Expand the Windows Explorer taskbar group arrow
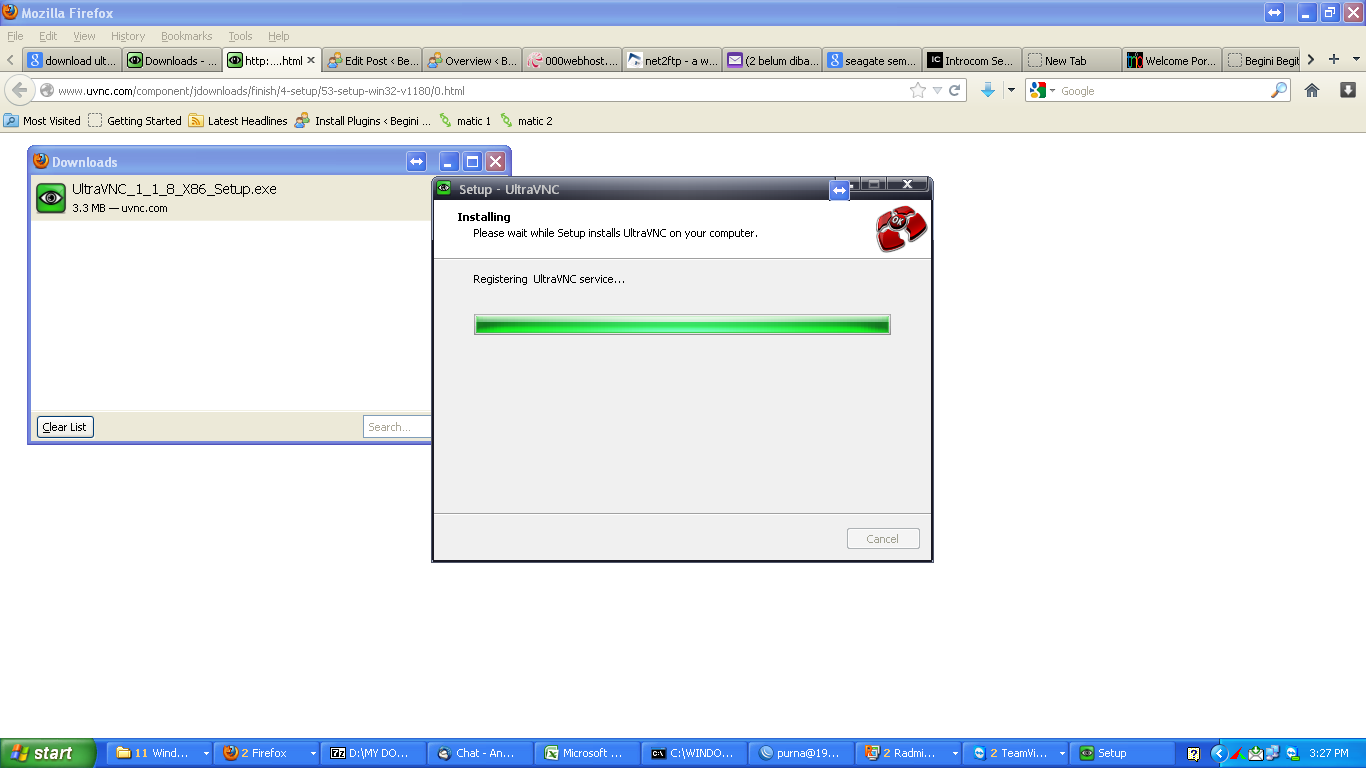The image size is (1366, 768). pos(206,753)
